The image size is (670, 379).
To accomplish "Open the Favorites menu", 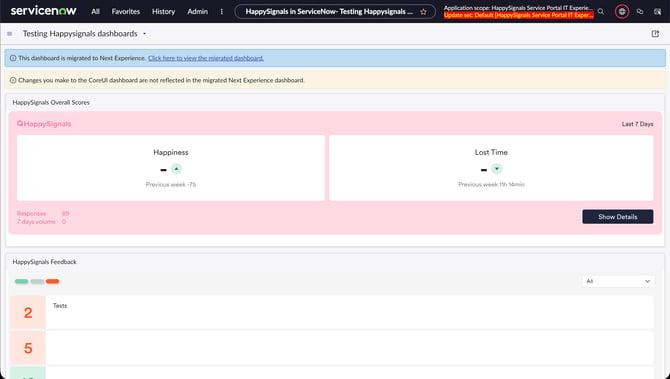I will [126, 12].
